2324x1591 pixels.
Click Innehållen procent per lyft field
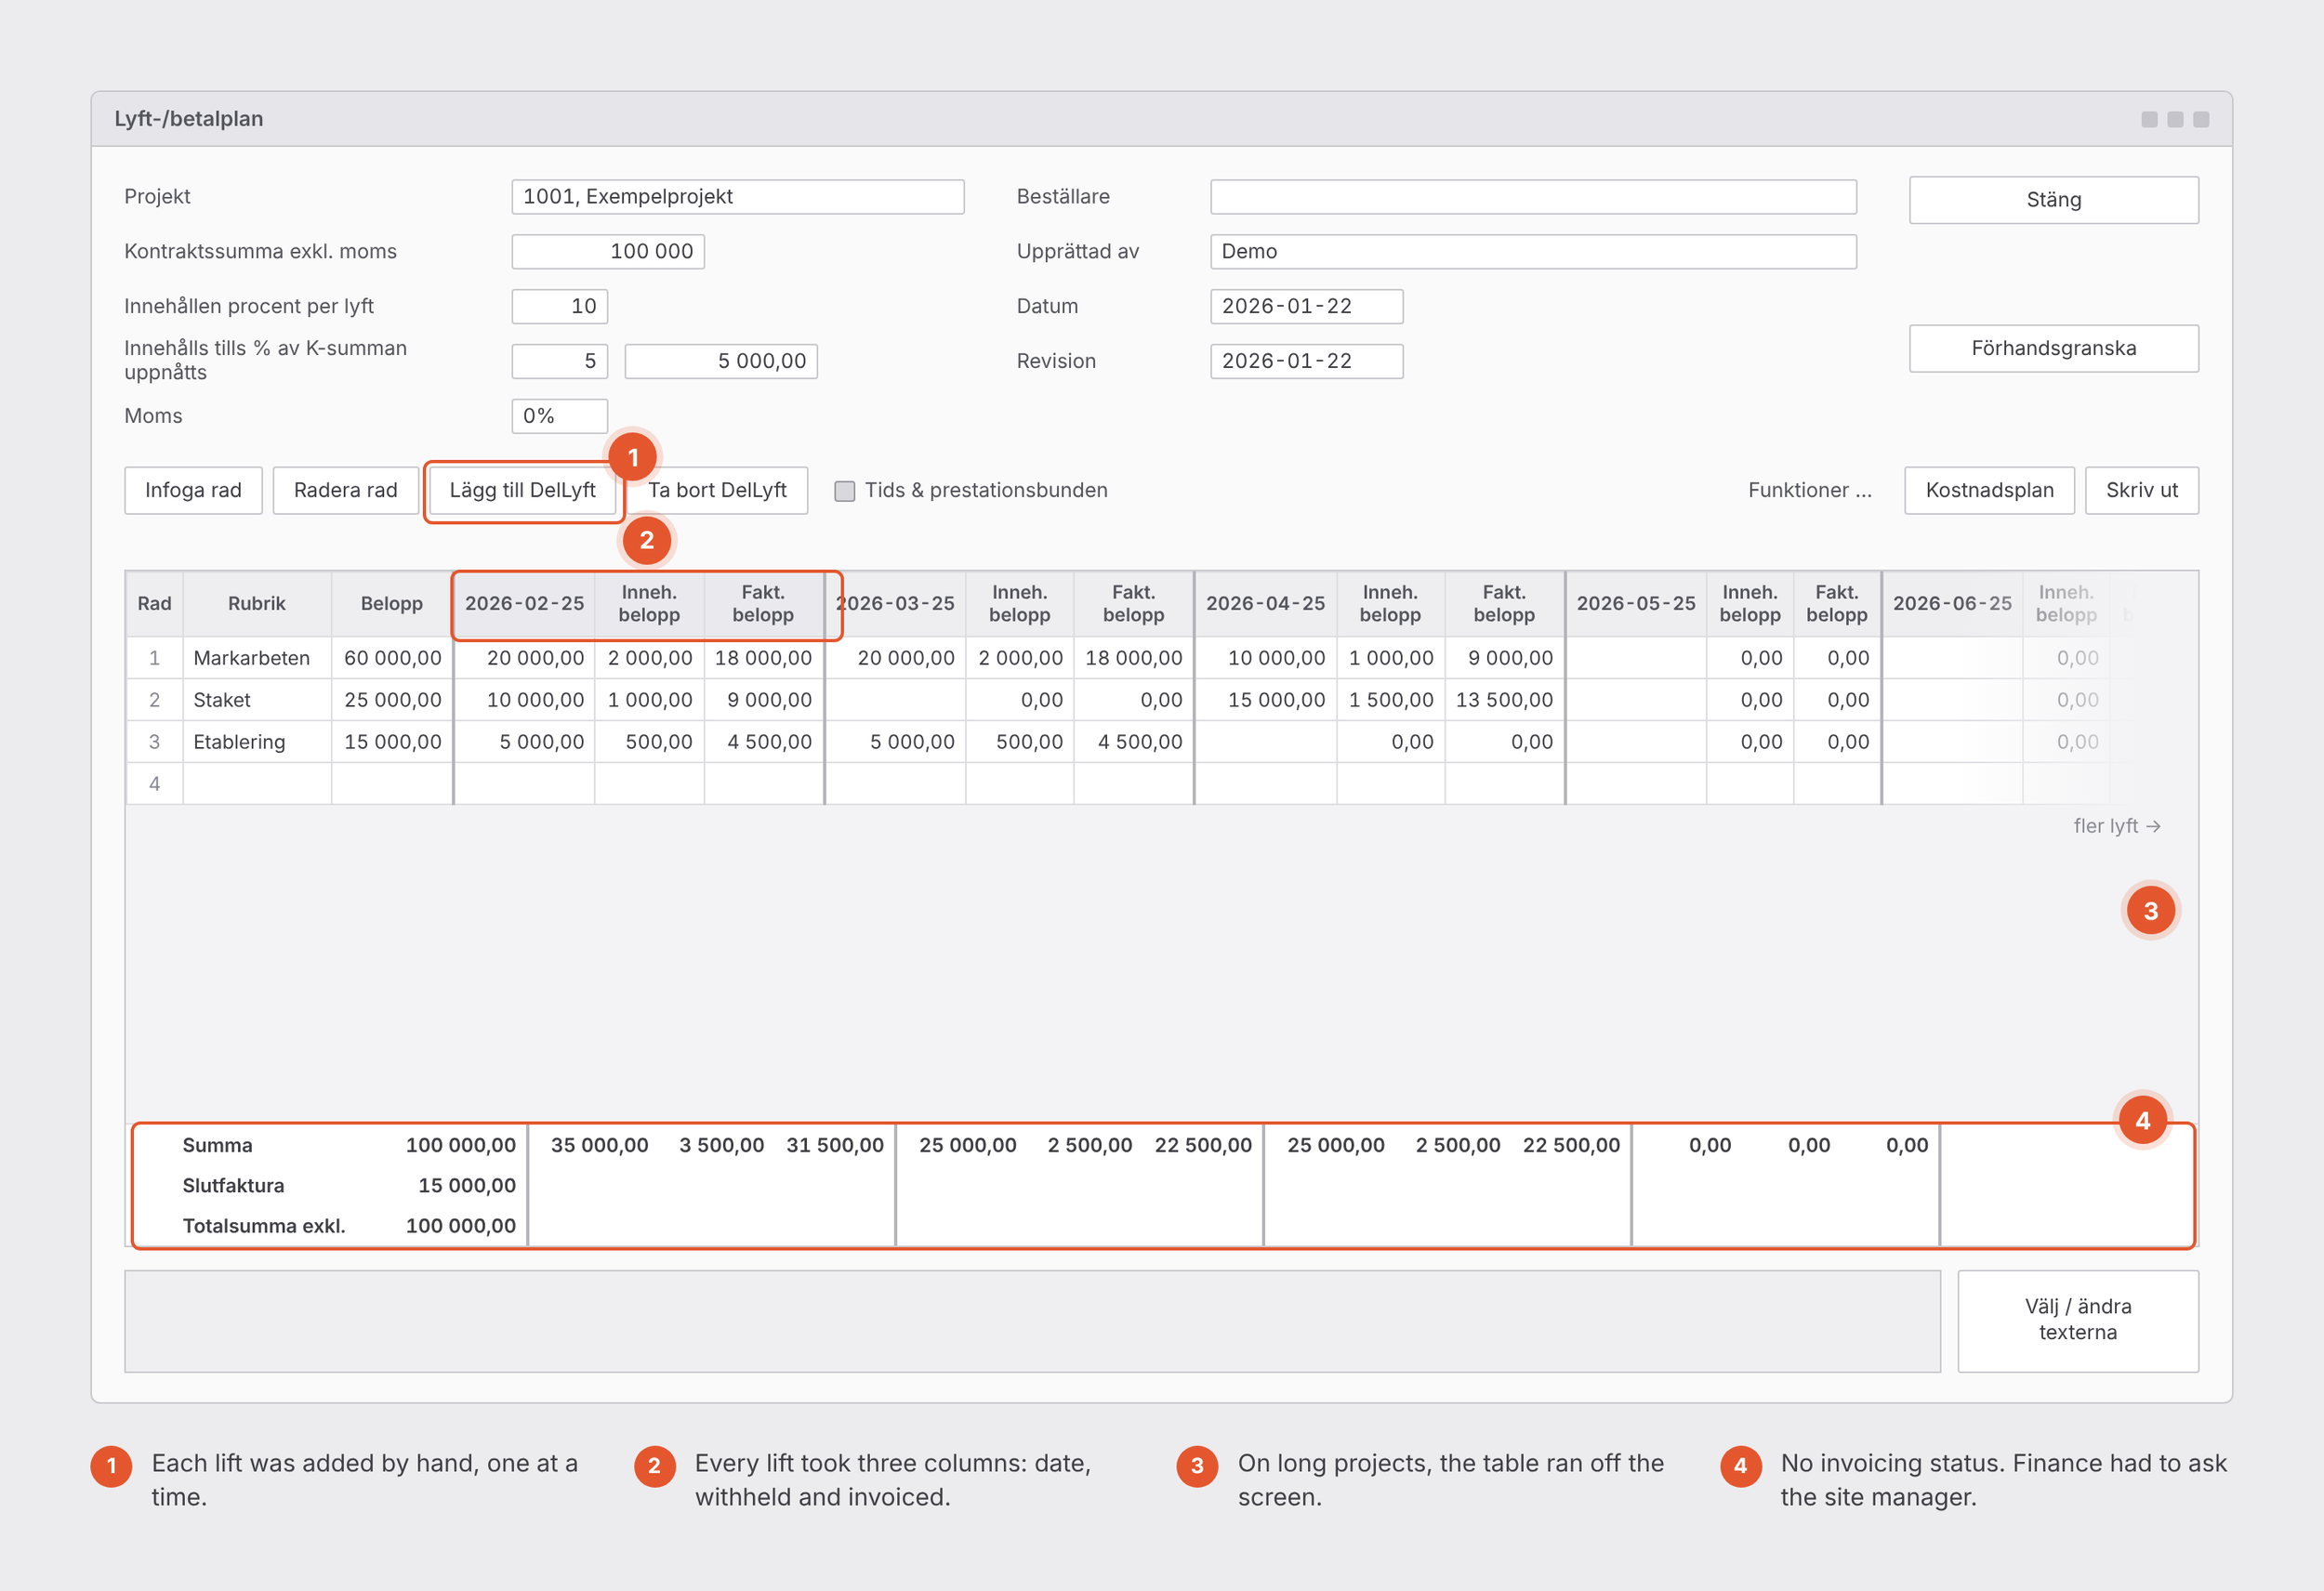(559, 307)
